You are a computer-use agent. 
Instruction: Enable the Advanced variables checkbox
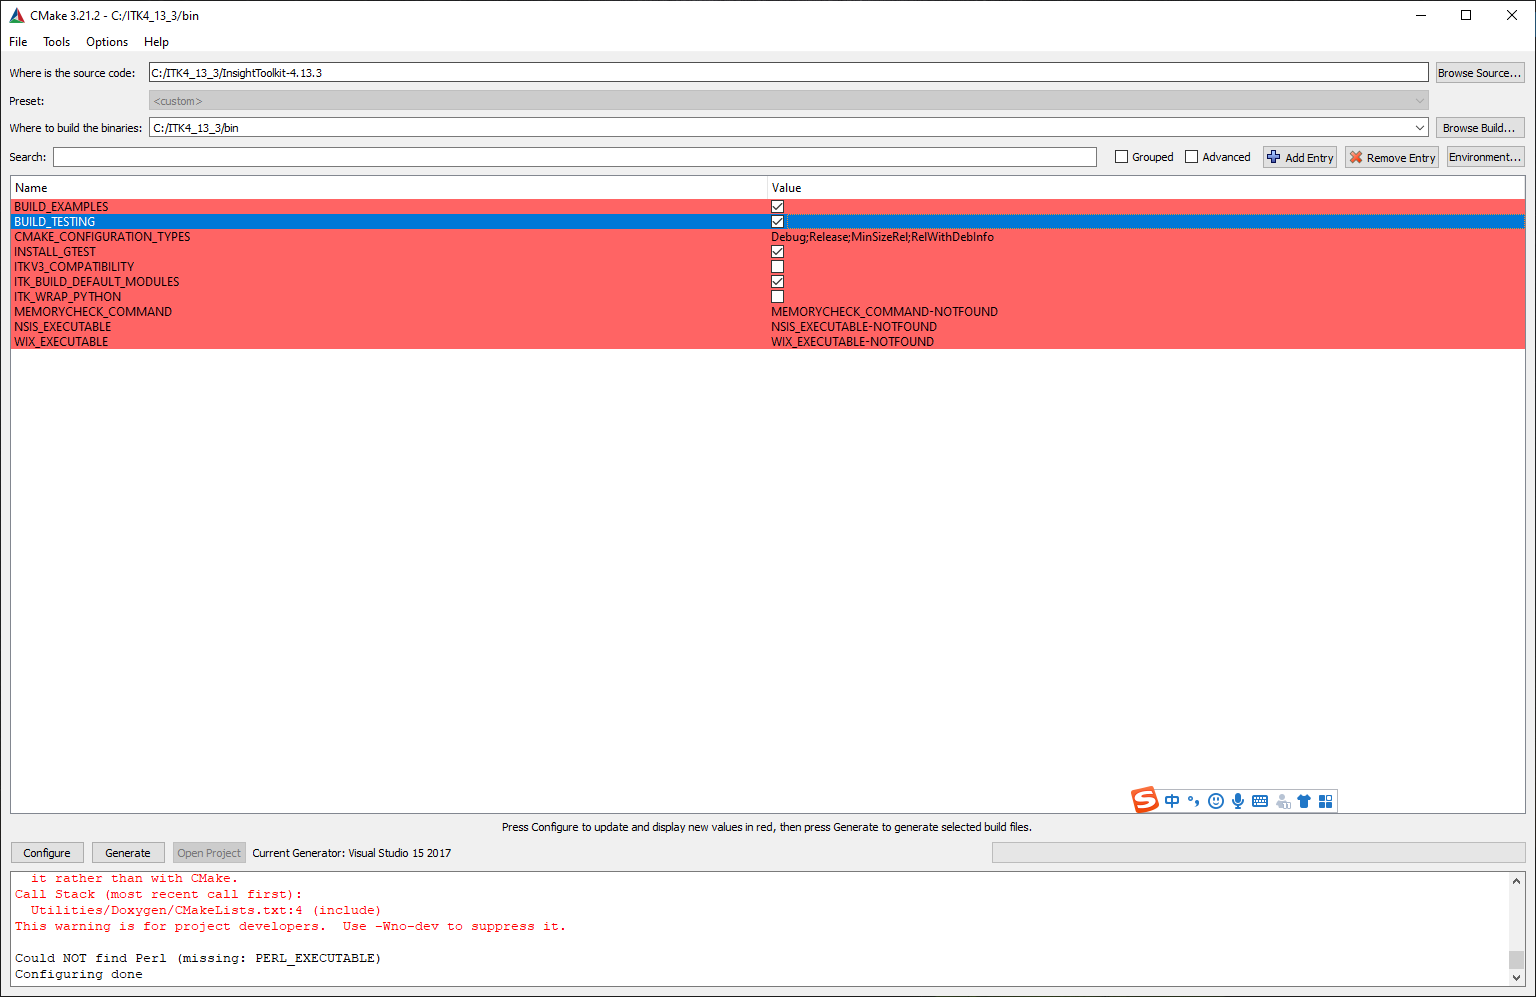(x=1192, y=156)
